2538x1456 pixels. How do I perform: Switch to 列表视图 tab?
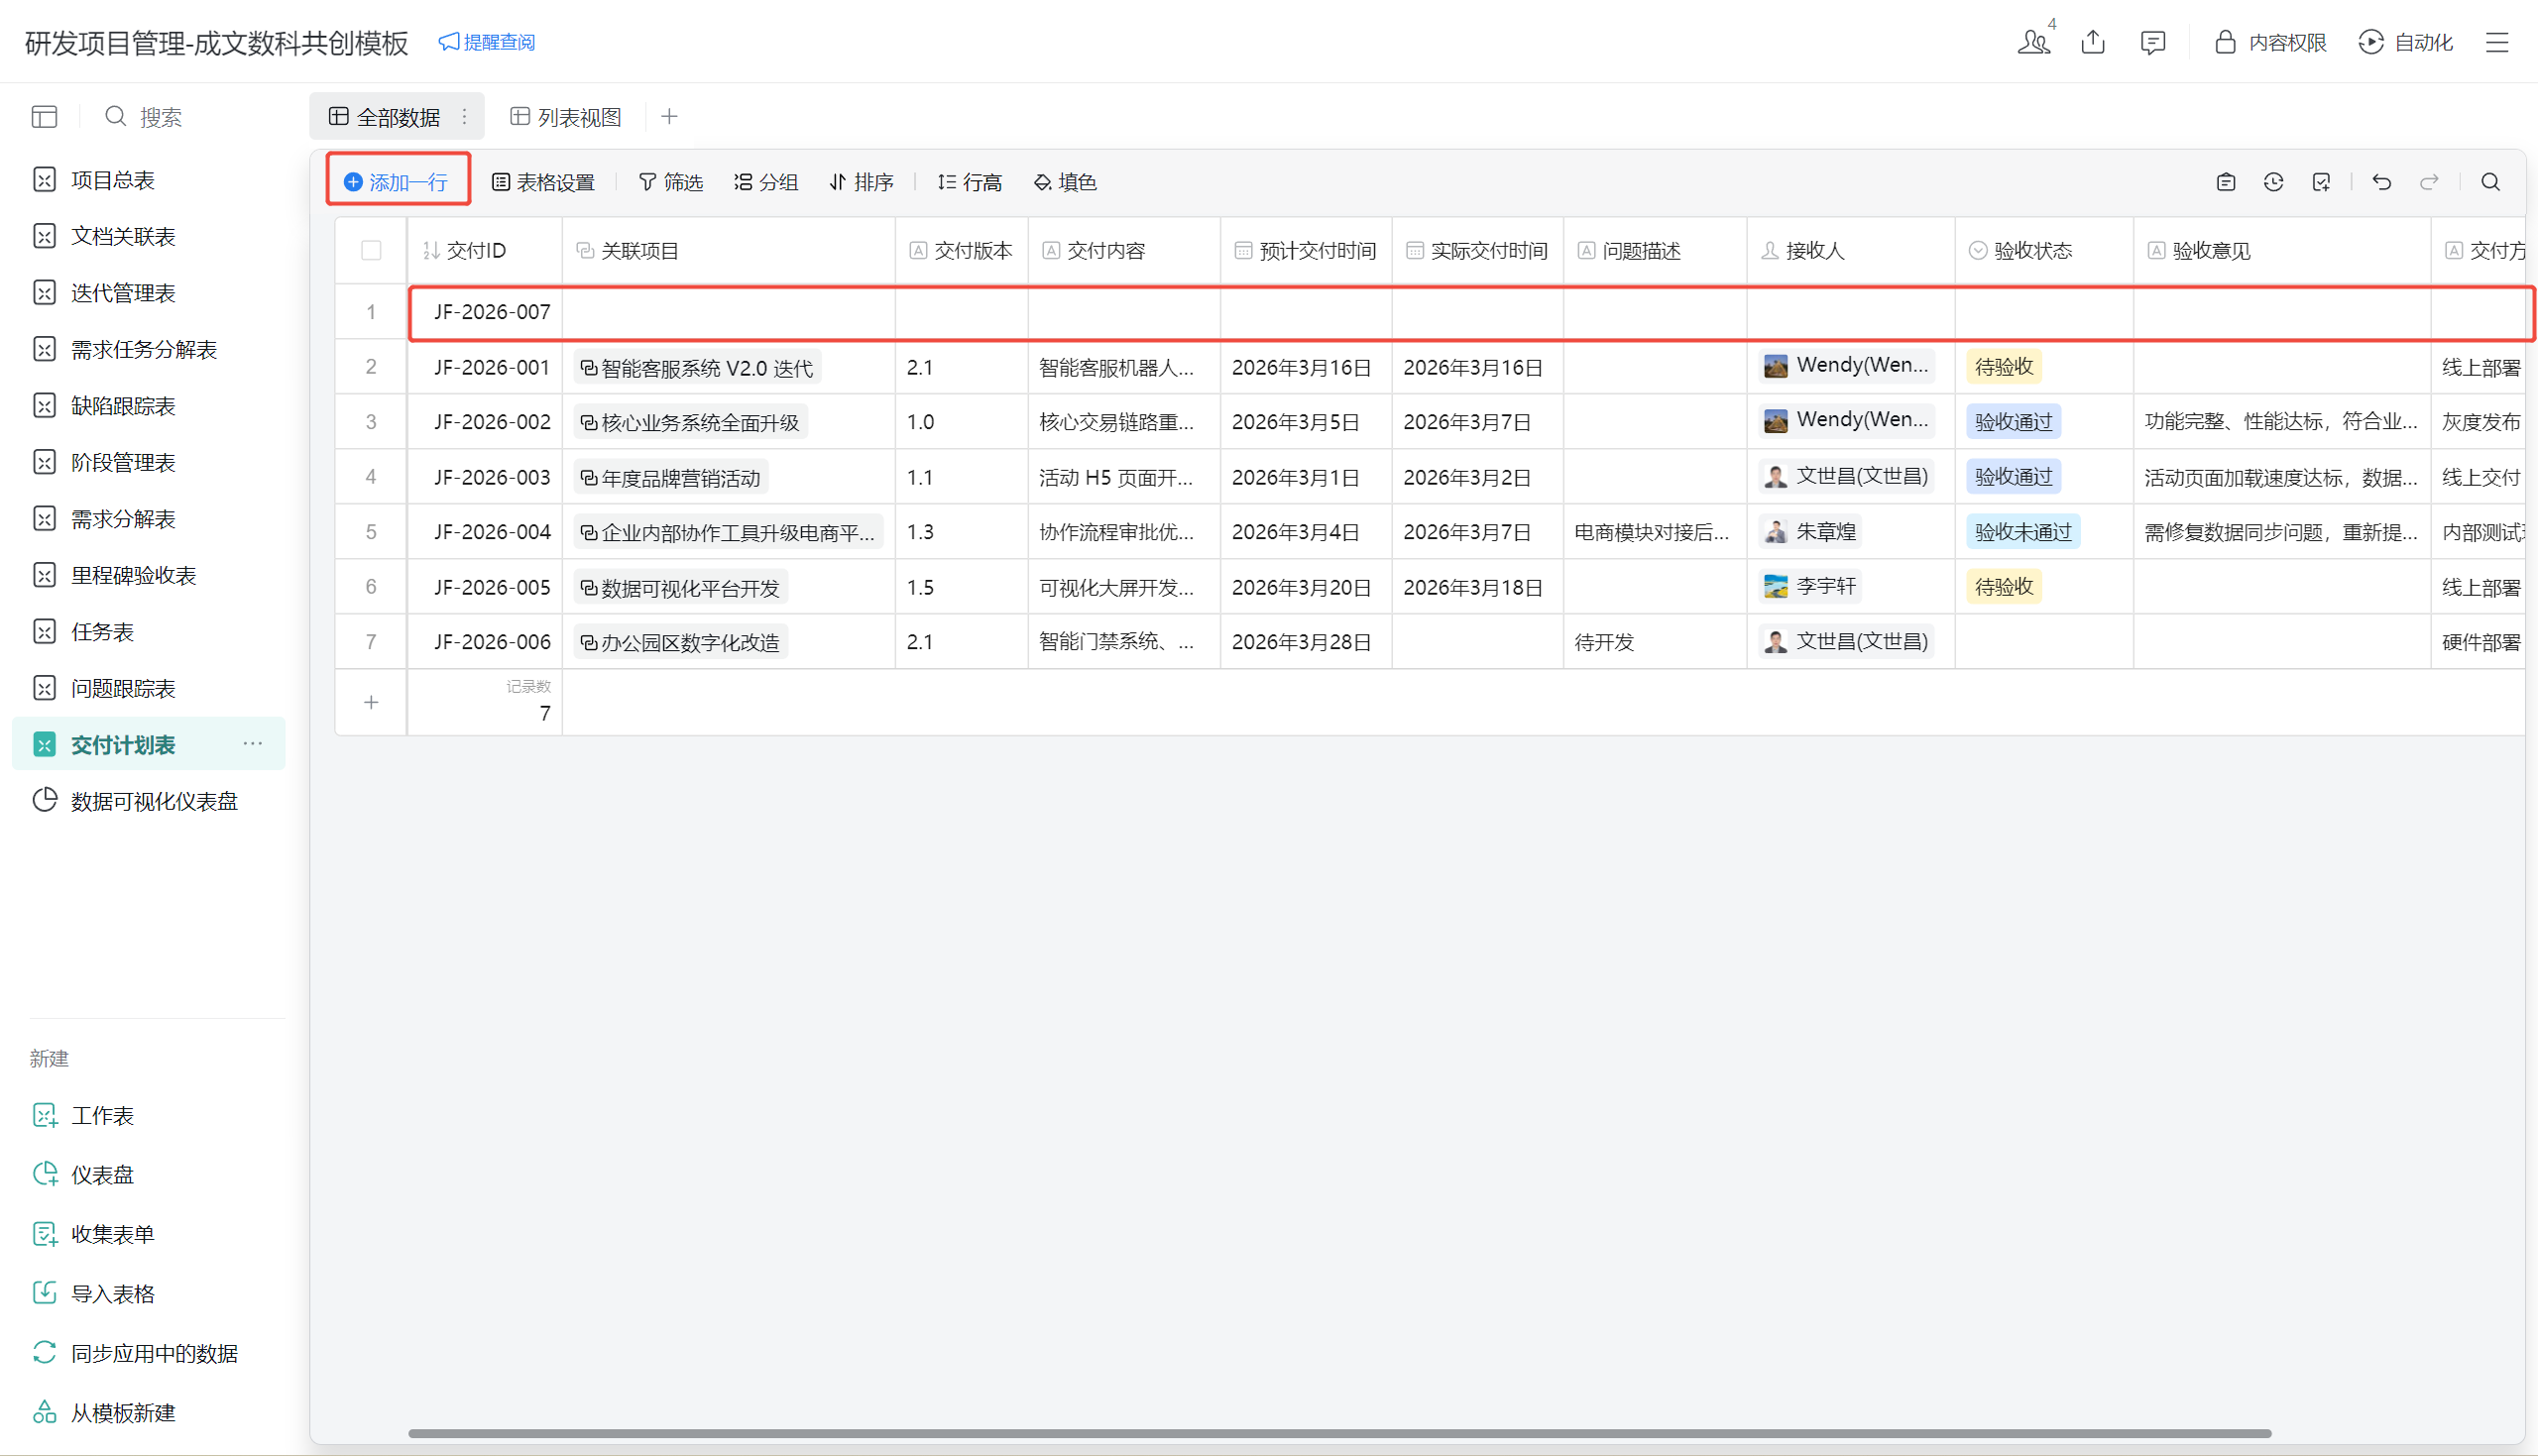[x=566, y=117]
